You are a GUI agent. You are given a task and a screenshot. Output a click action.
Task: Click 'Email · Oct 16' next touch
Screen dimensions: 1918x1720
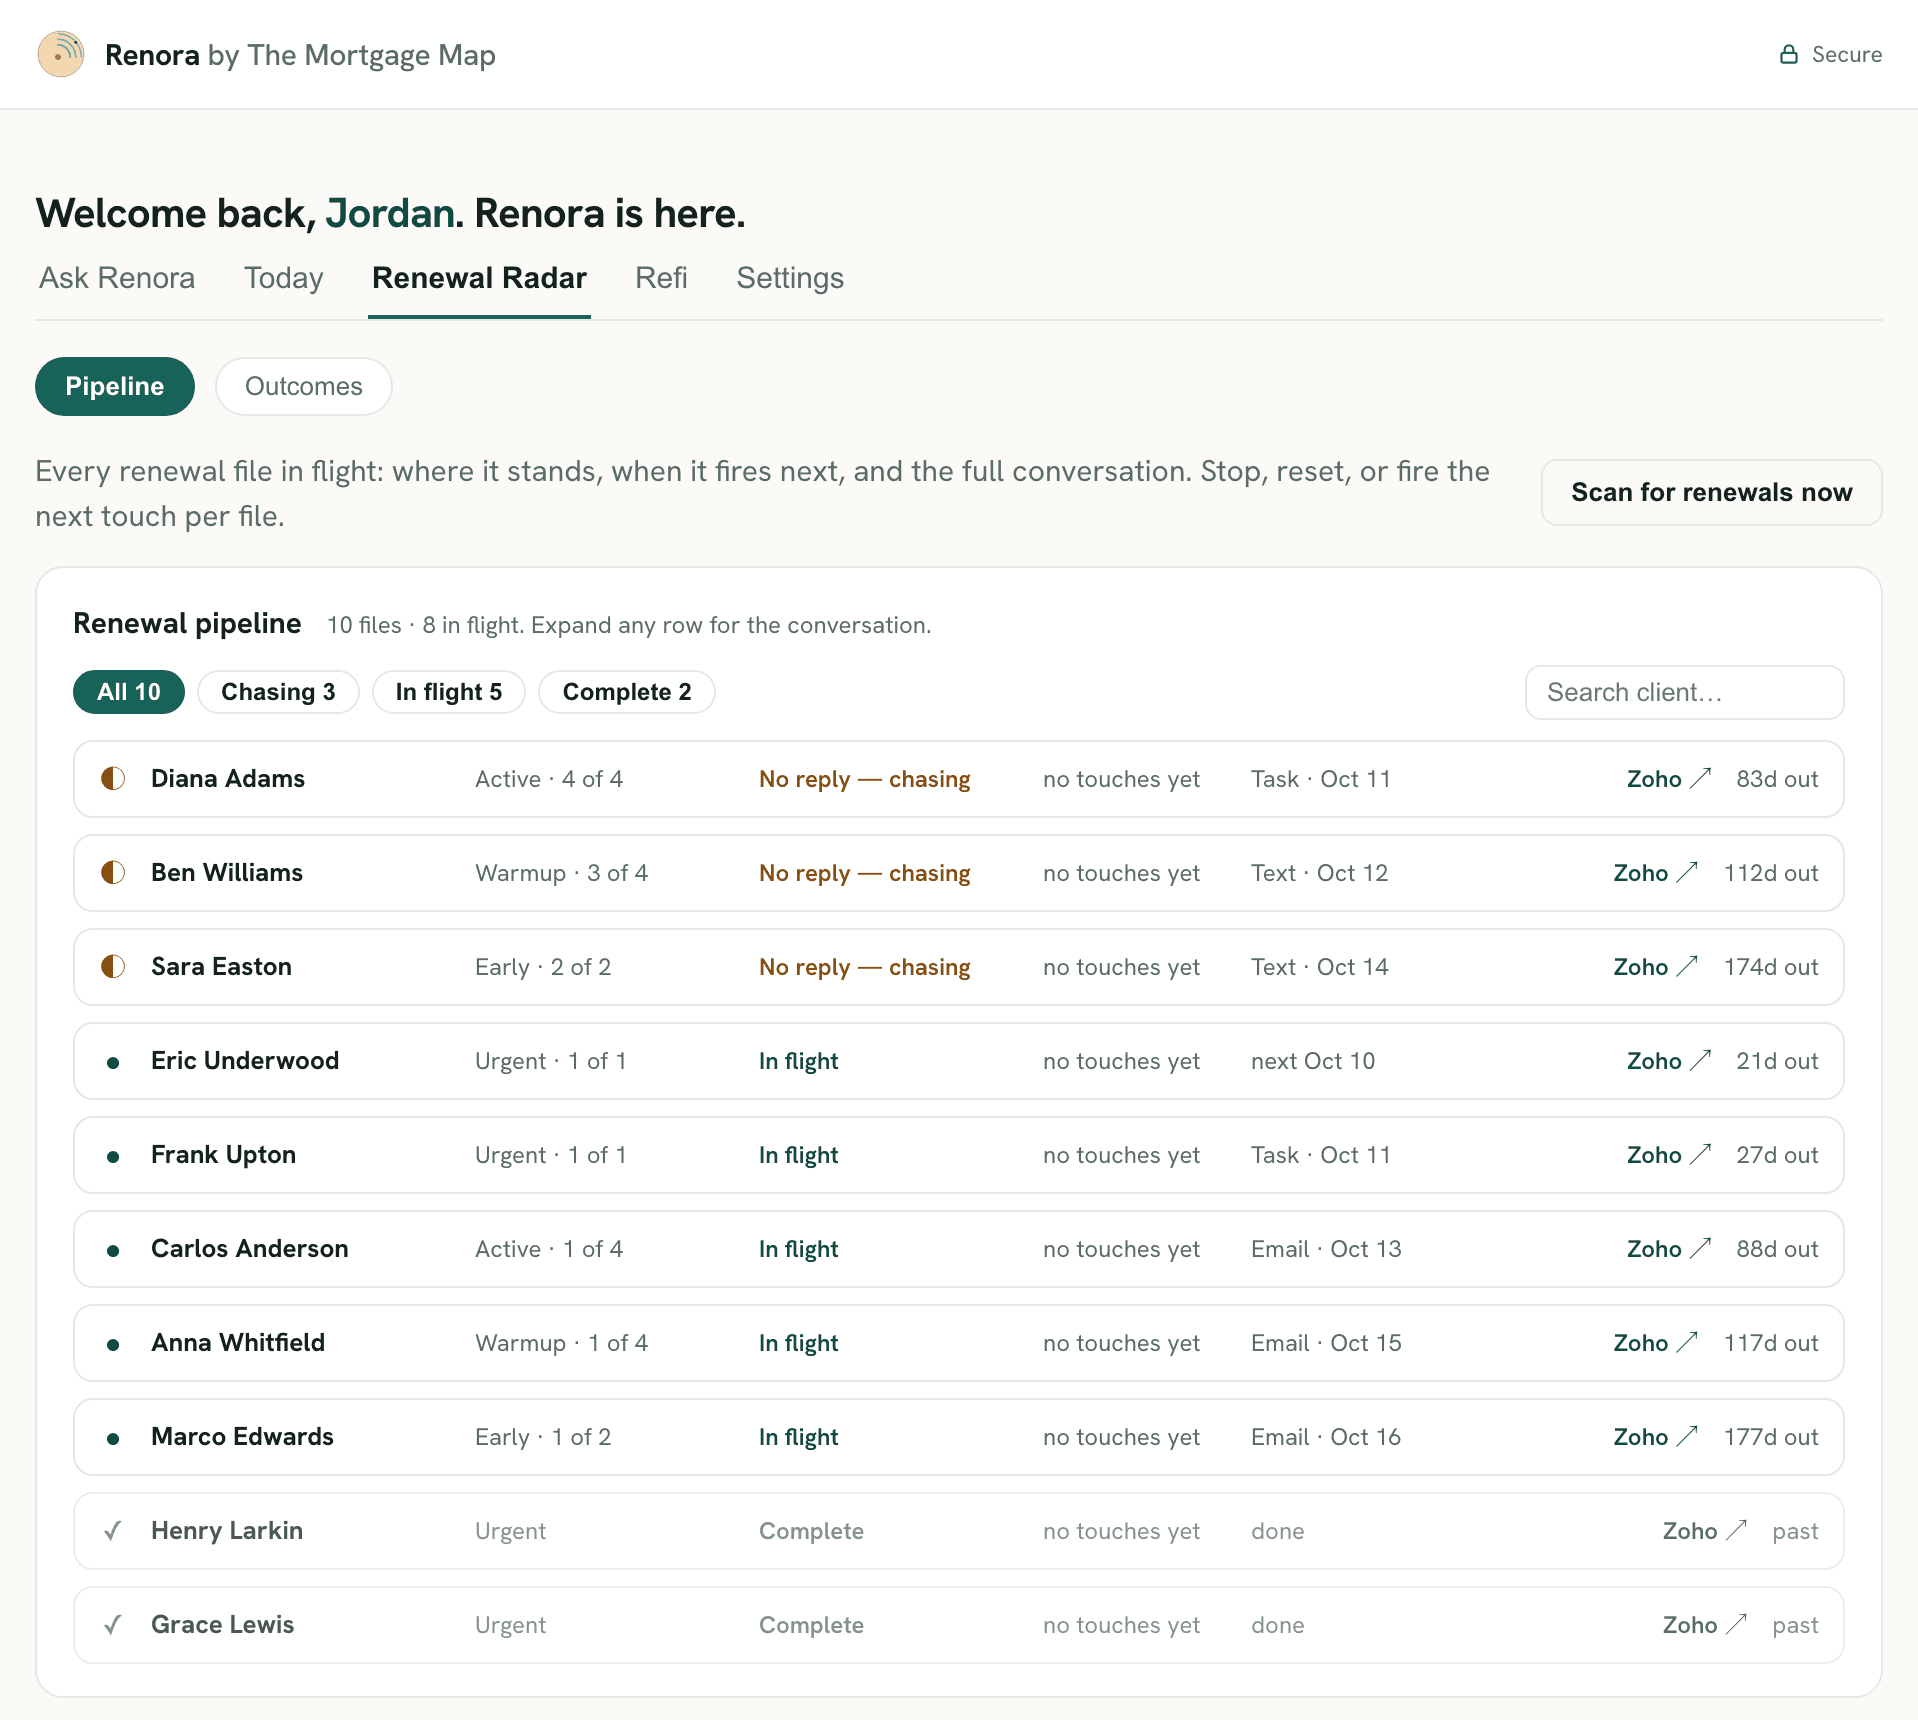(x=1326, y=1437)
